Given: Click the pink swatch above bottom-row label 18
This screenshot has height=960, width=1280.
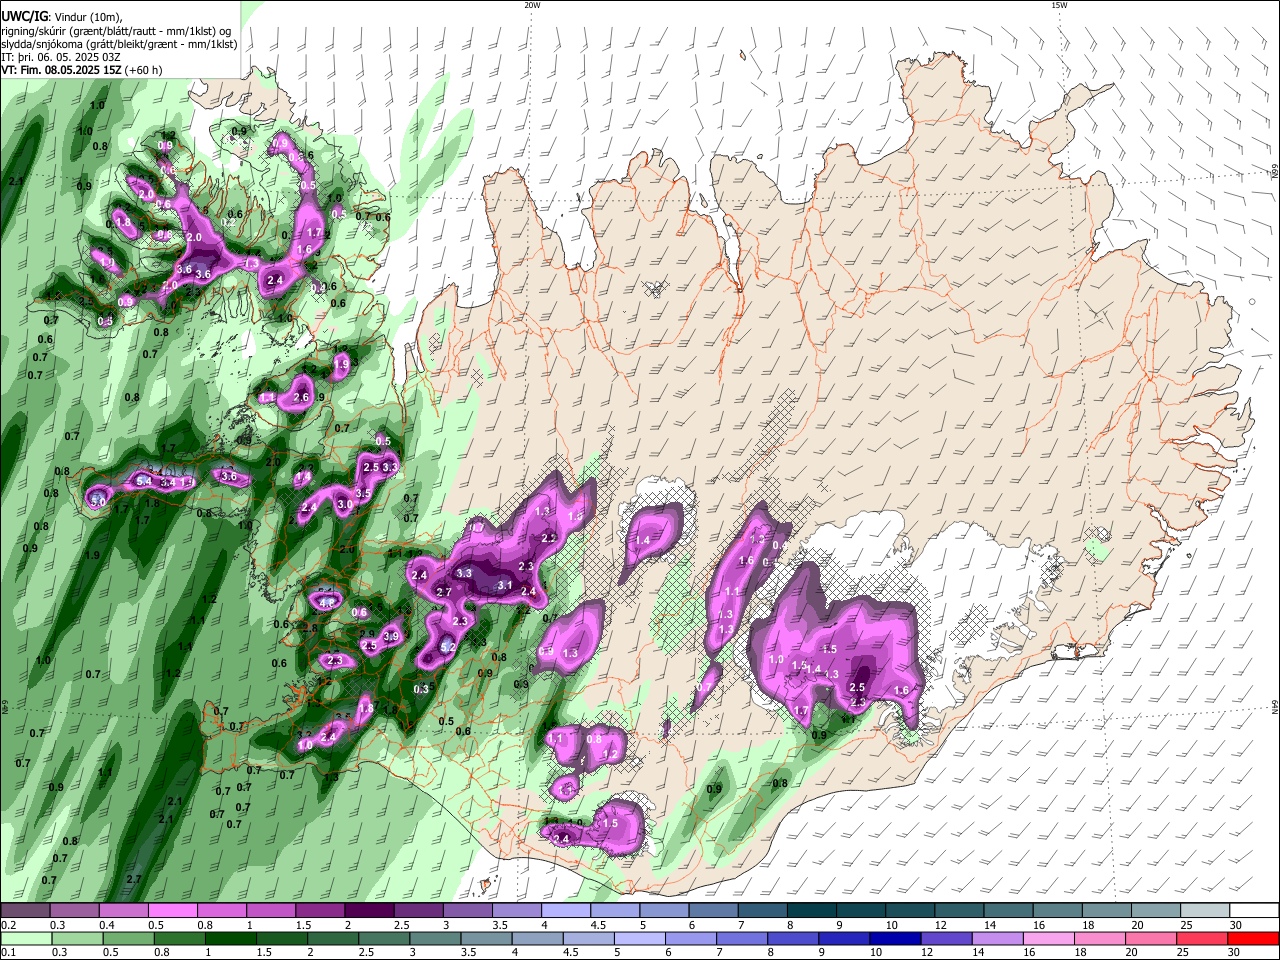Looking at the screenshot, I should pyautogui.click(x=1100, y=939).
